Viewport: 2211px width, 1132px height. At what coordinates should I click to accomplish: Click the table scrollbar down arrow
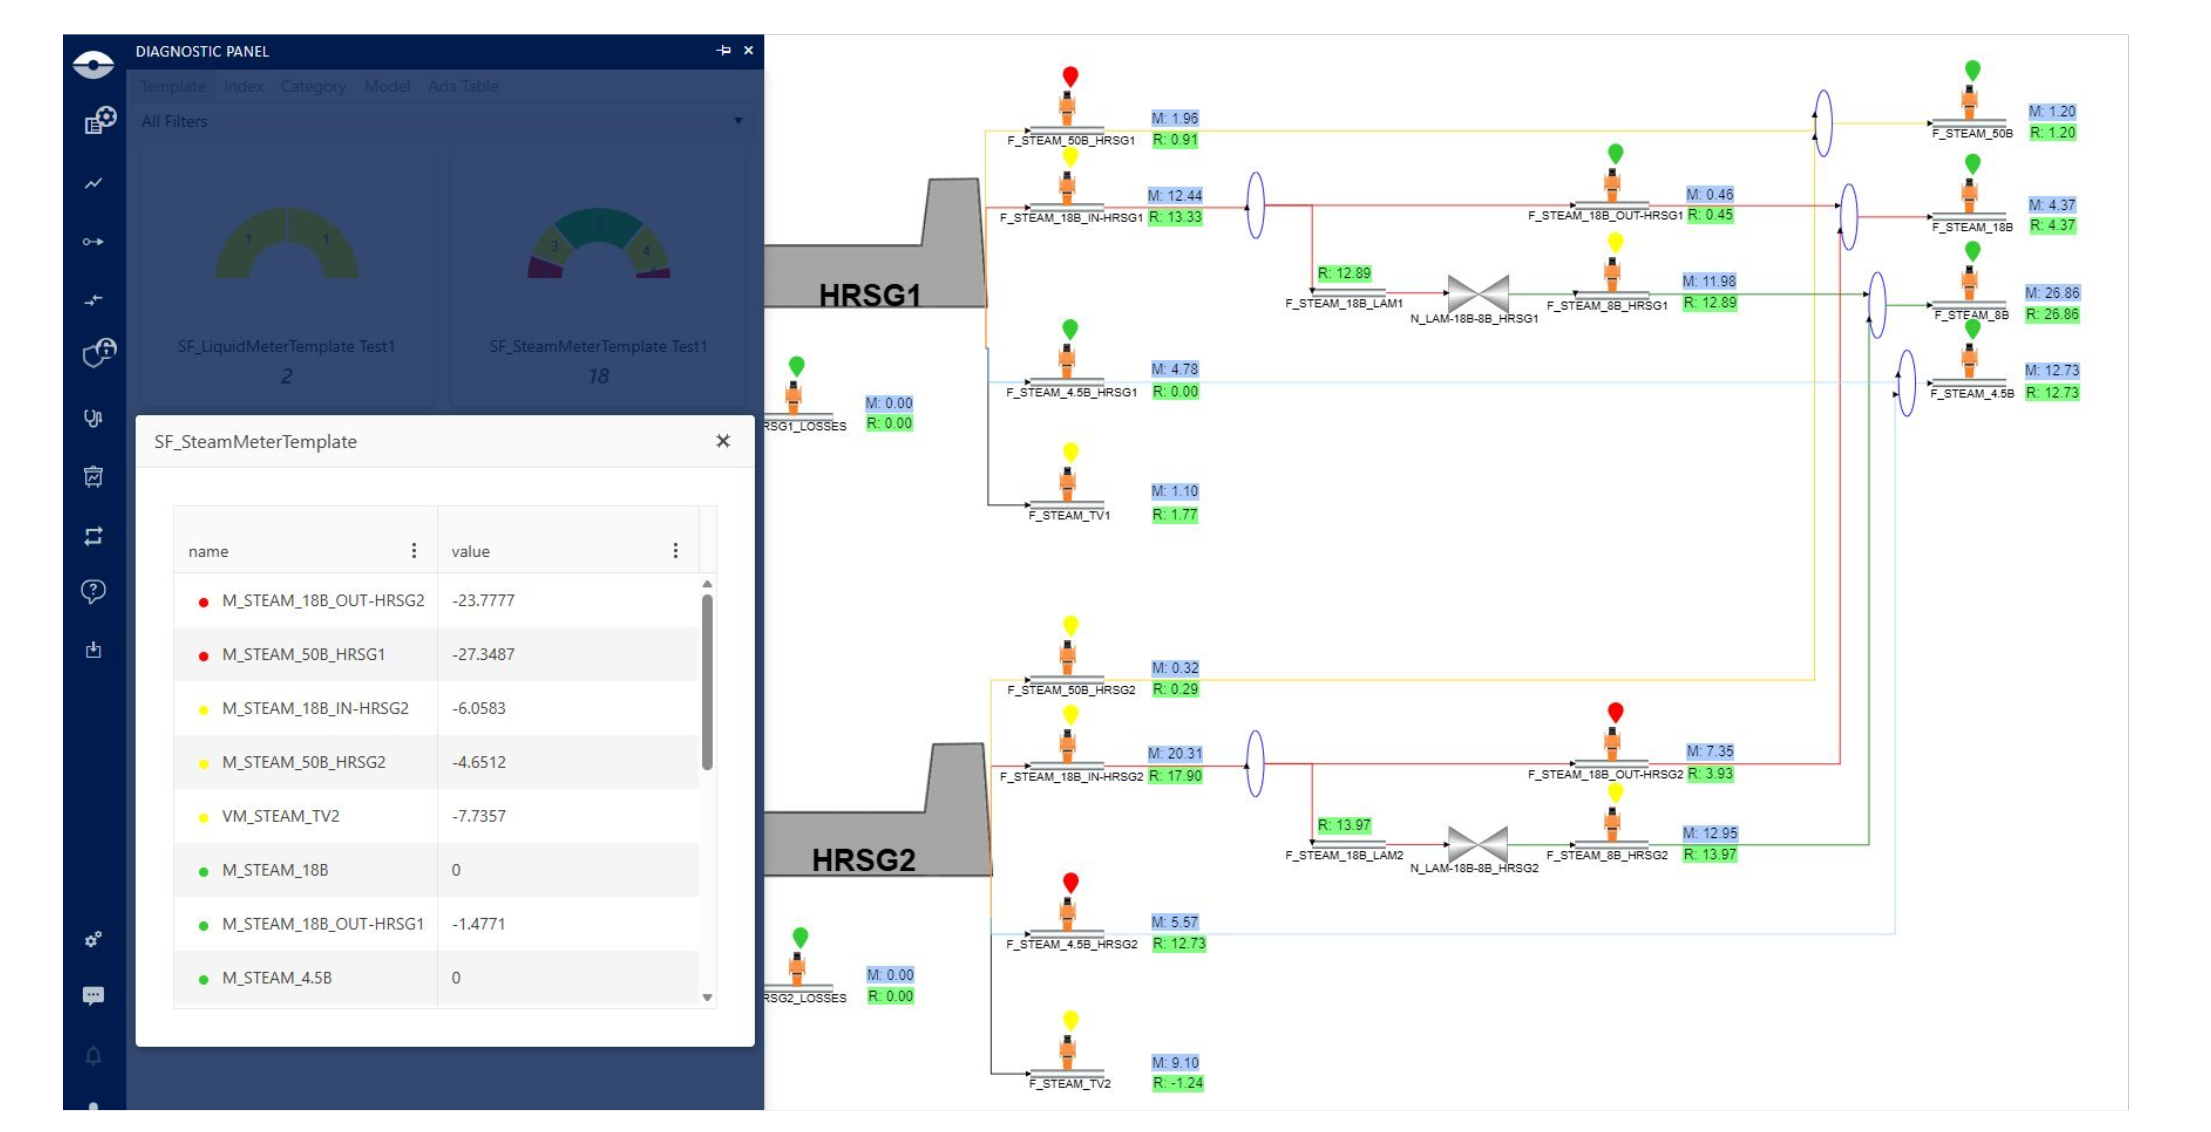coord(707,997)
